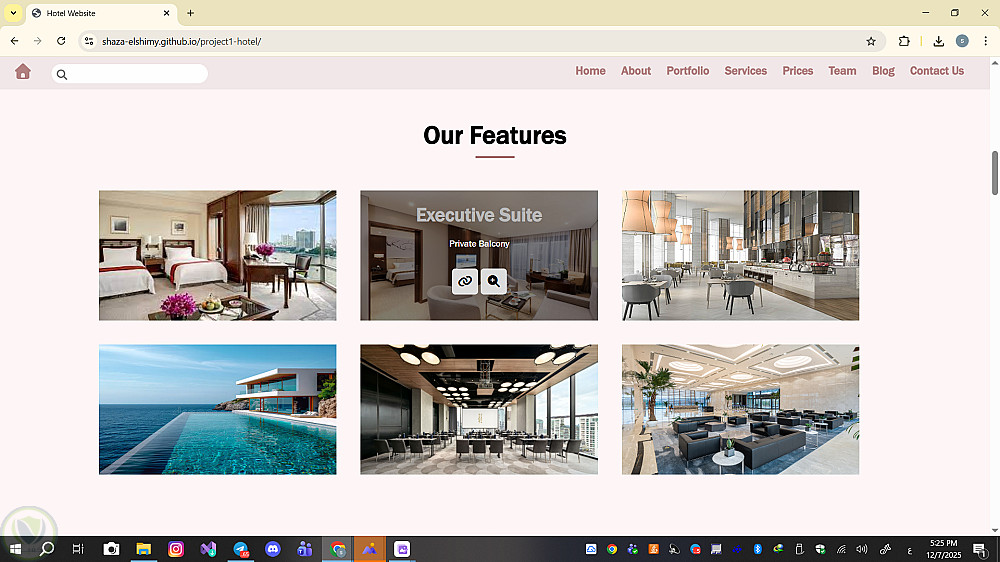Viewport: 1000px width, 562px height.
Task: Click the Our Features heading
Action: pos(495,135)
